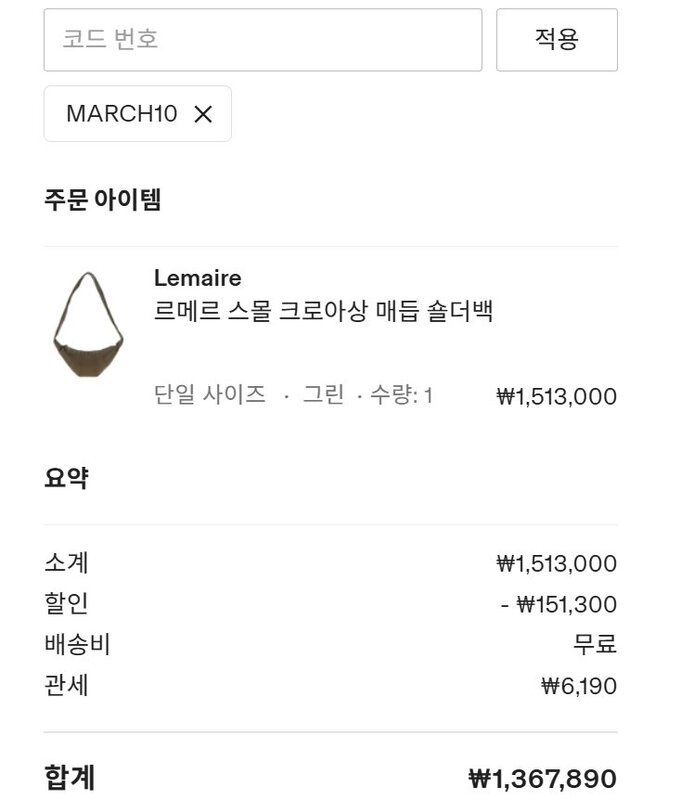Click the 할인 discount label
This screenshot has height=800, width=681.
tap(66, 604)
